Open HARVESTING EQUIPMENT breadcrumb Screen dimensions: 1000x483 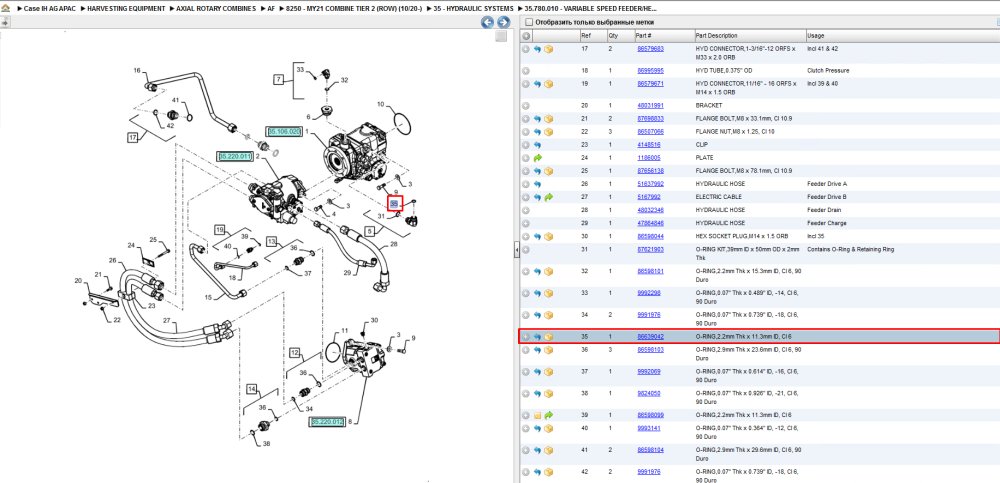pos(126,8)
